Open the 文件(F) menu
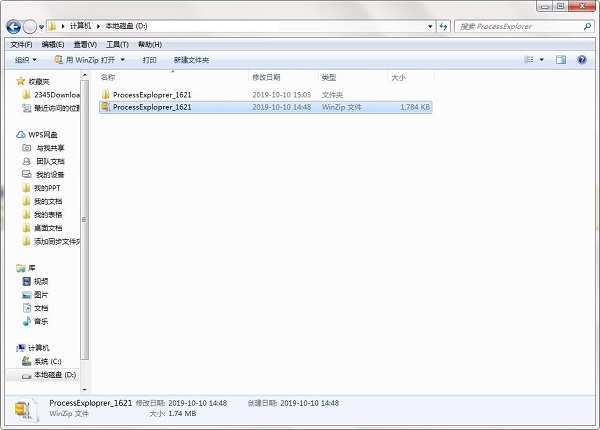The height and width of the screenshot is (430, 600). pyautogui.click(x=21, y=44)
